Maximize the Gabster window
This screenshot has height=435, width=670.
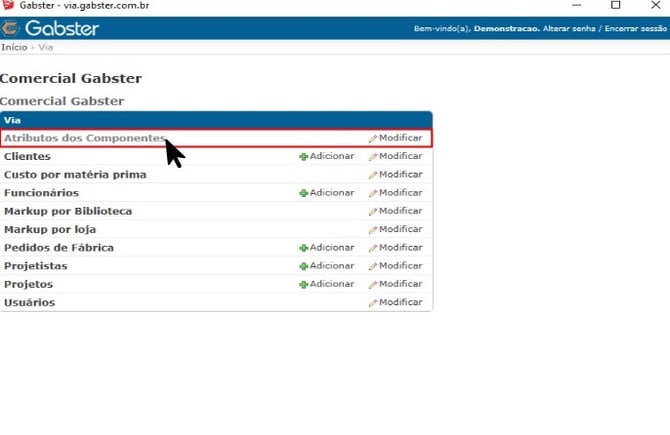point(616,5)
